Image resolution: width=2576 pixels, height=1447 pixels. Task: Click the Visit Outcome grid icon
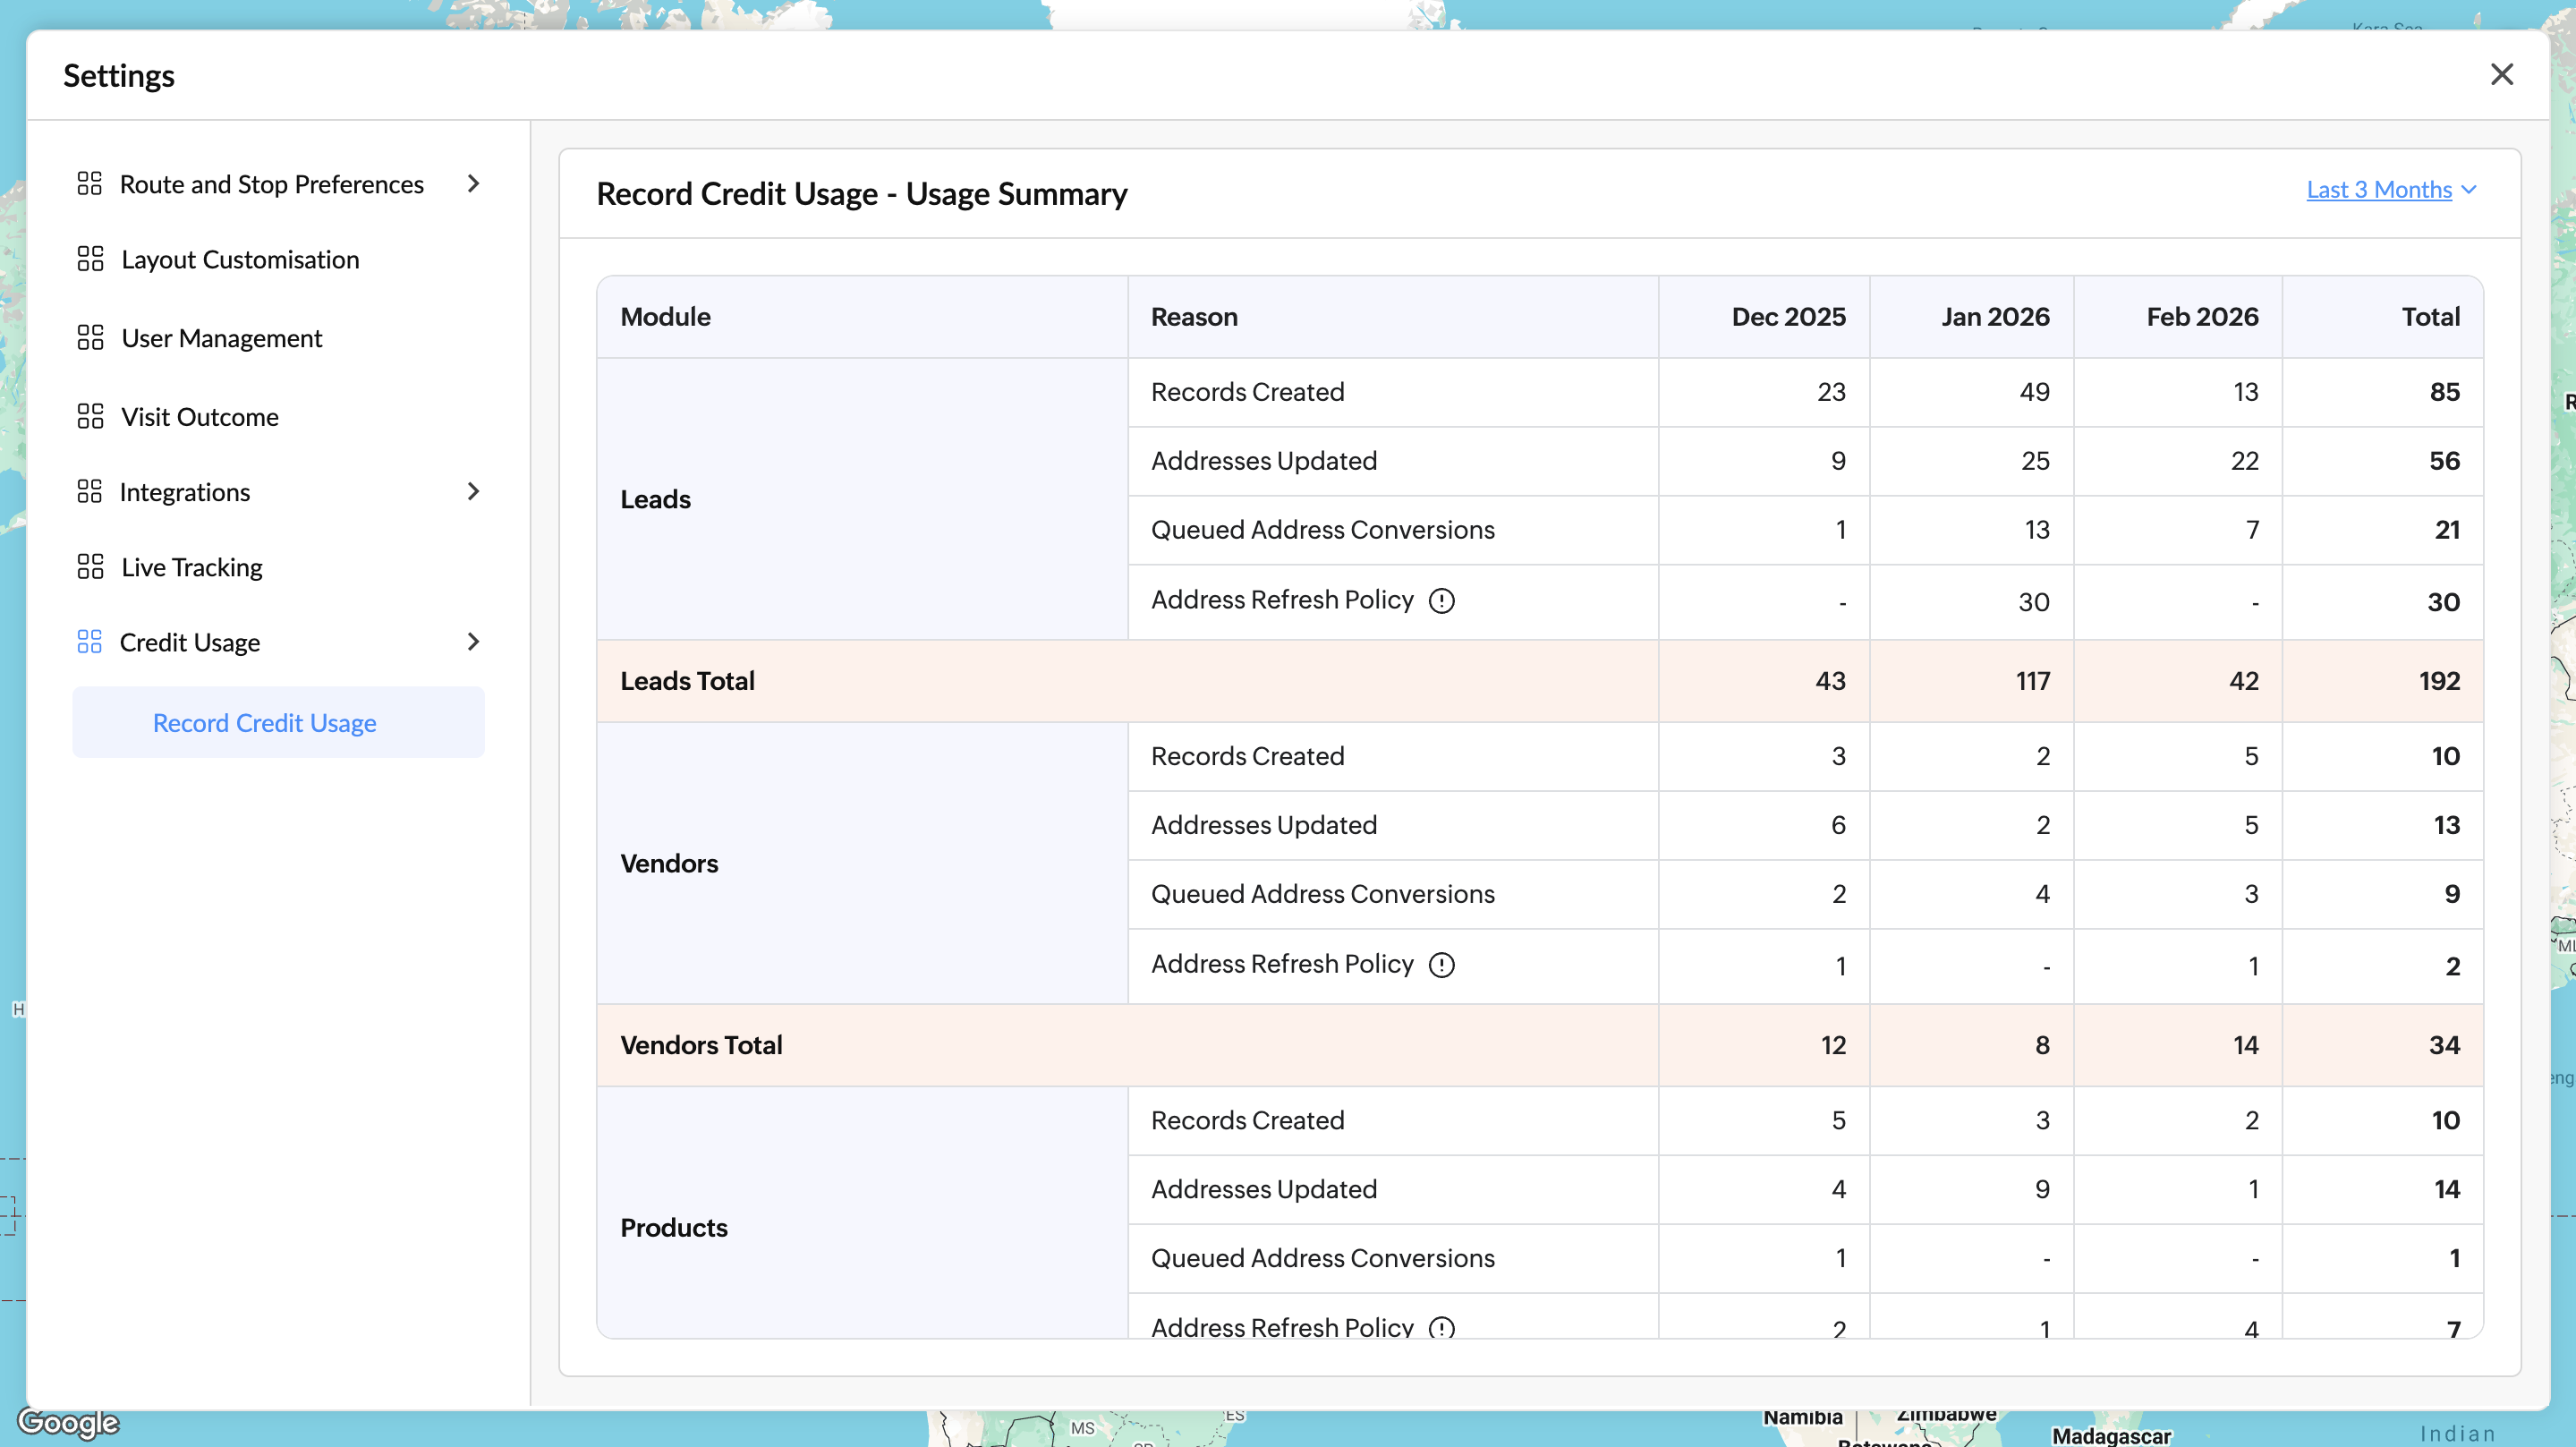[x=90, y=416]
